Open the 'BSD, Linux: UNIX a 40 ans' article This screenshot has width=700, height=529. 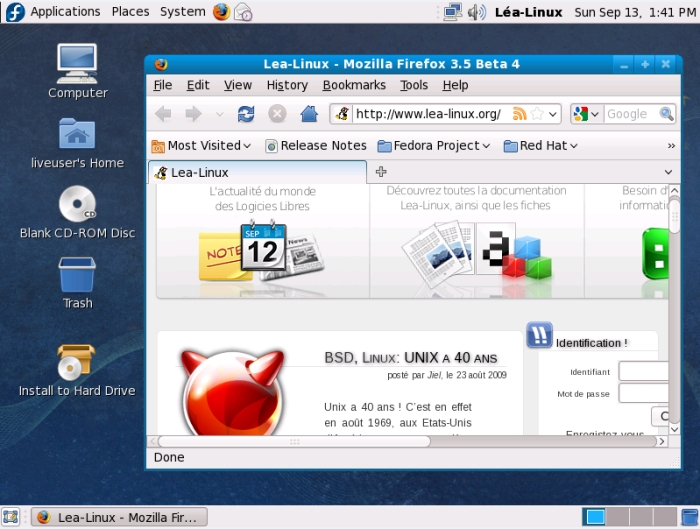(x=410, y=357)
